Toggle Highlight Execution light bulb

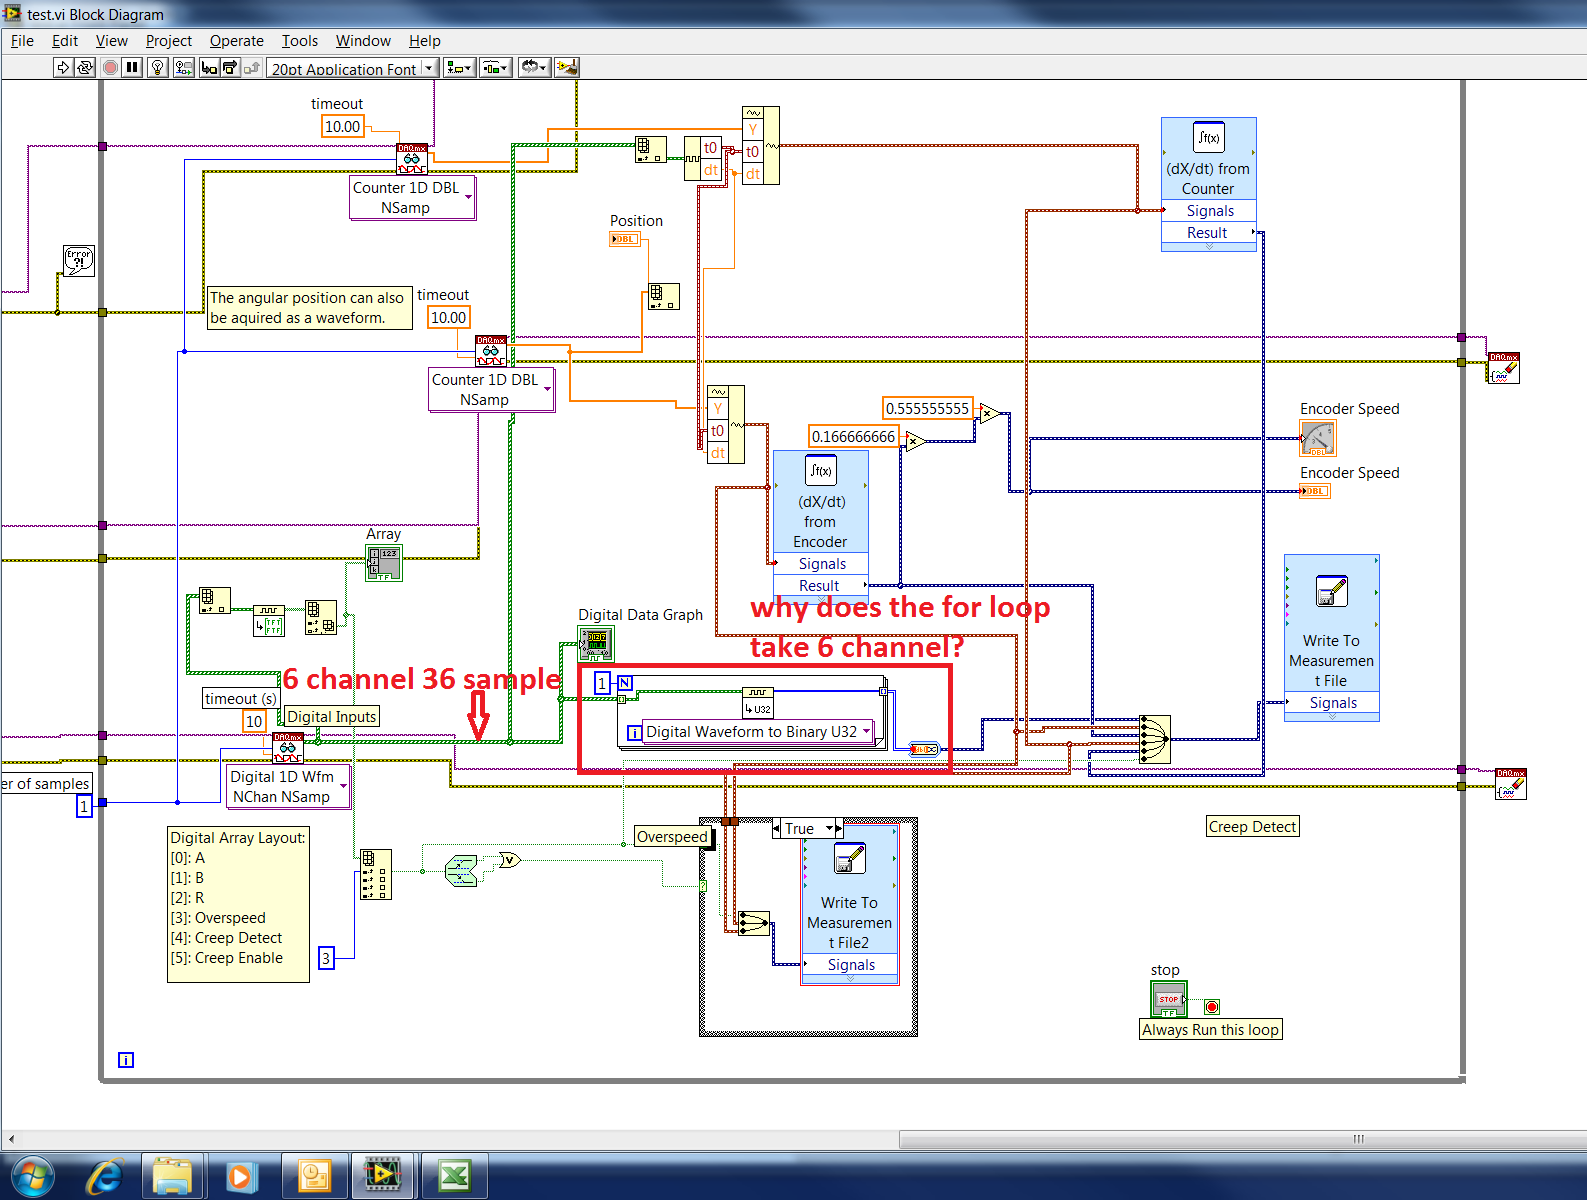(x=158, y=68)
